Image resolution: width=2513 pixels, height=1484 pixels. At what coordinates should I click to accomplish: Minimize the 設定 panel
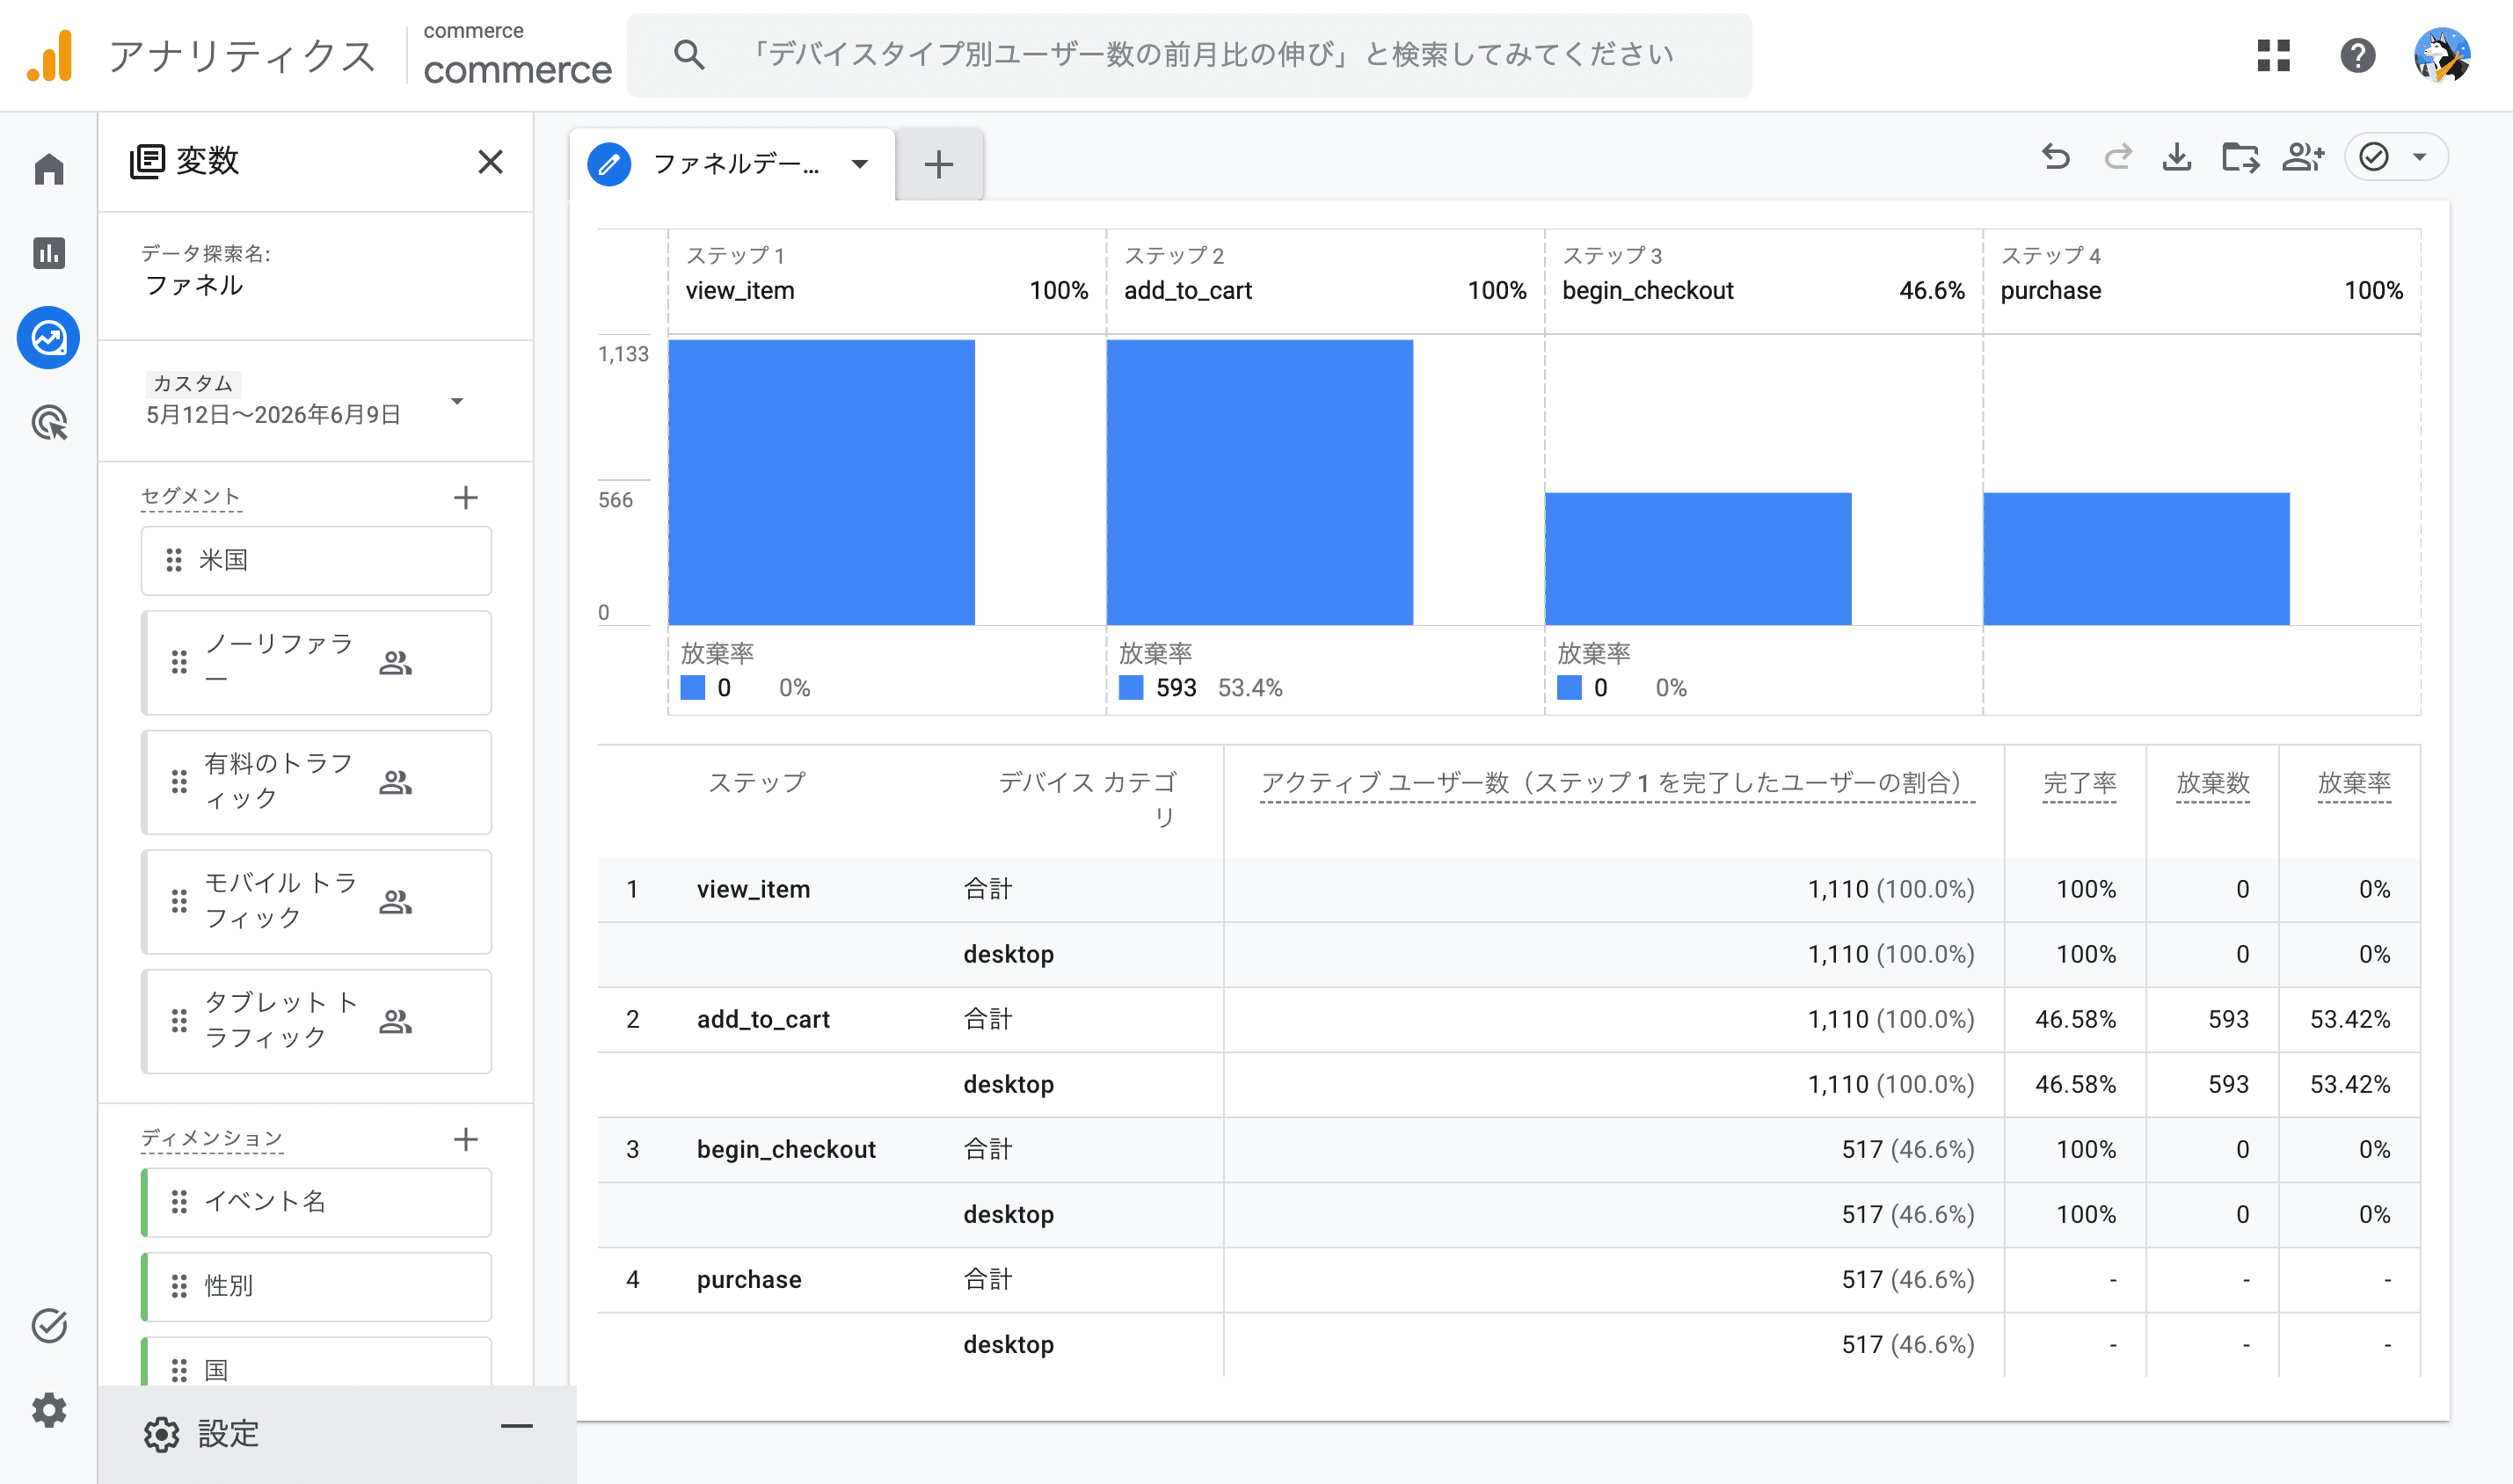click(517, 1427)
